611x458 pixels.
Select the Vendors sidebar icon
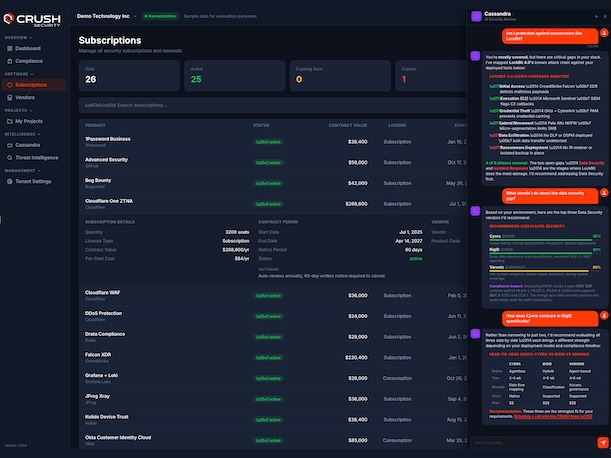[x=10, y=97]
